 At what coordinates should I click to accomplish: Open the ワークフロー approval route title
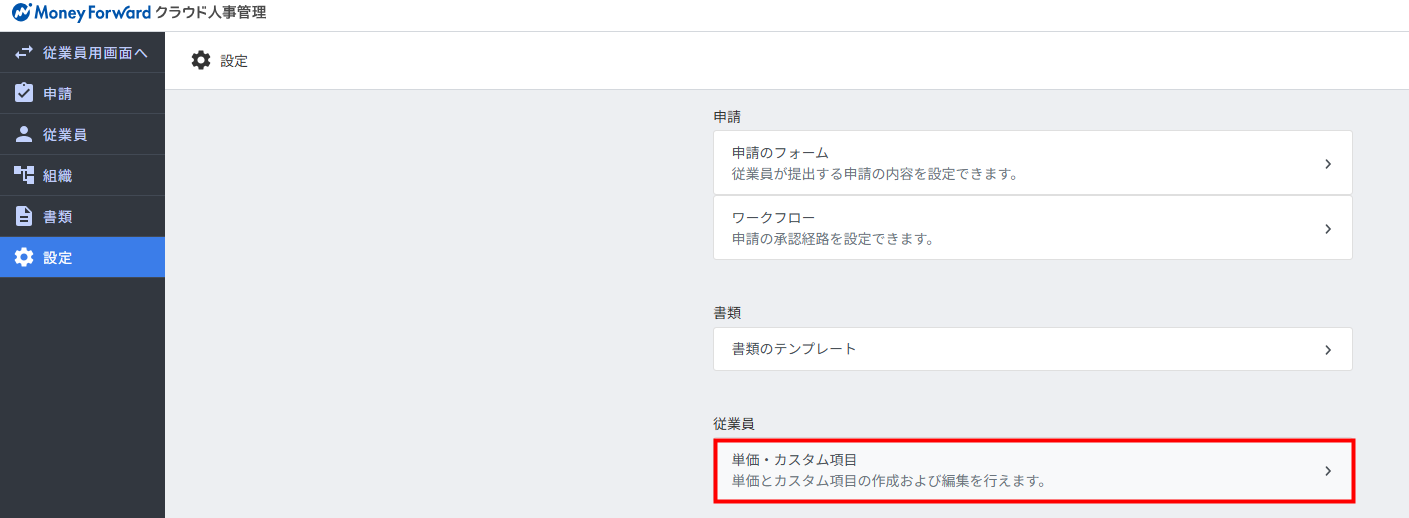coord(773,218)
